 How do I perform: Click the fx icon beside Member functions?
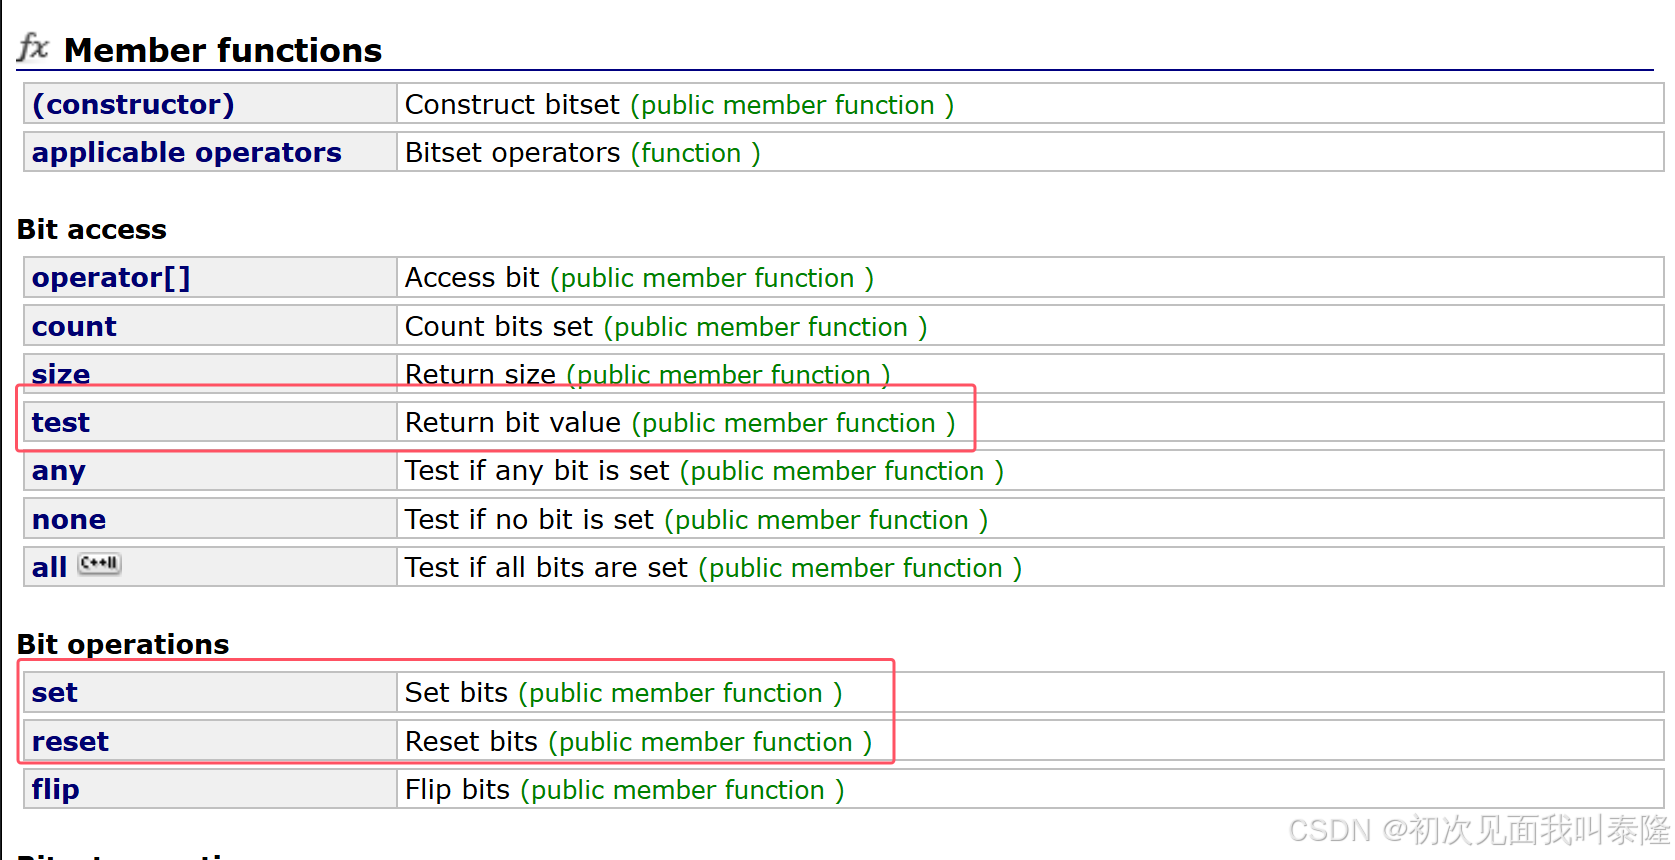pyautogui.click(x=33, y=47)
